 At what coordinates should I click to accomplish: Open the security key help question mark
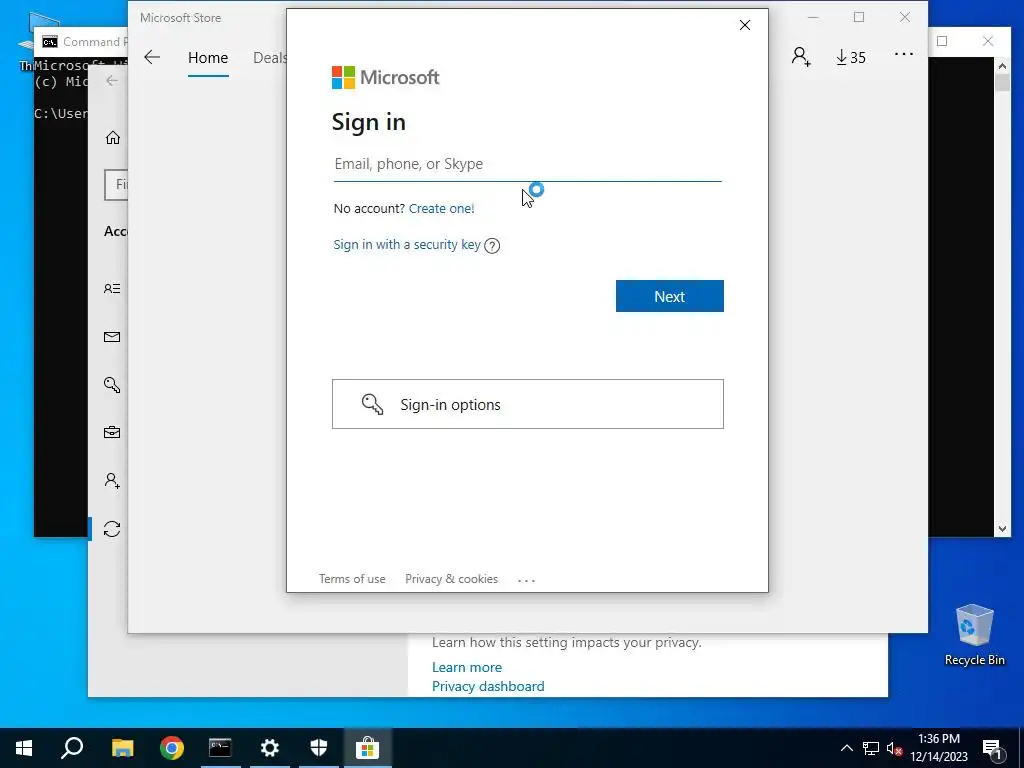tap(492, 246)
